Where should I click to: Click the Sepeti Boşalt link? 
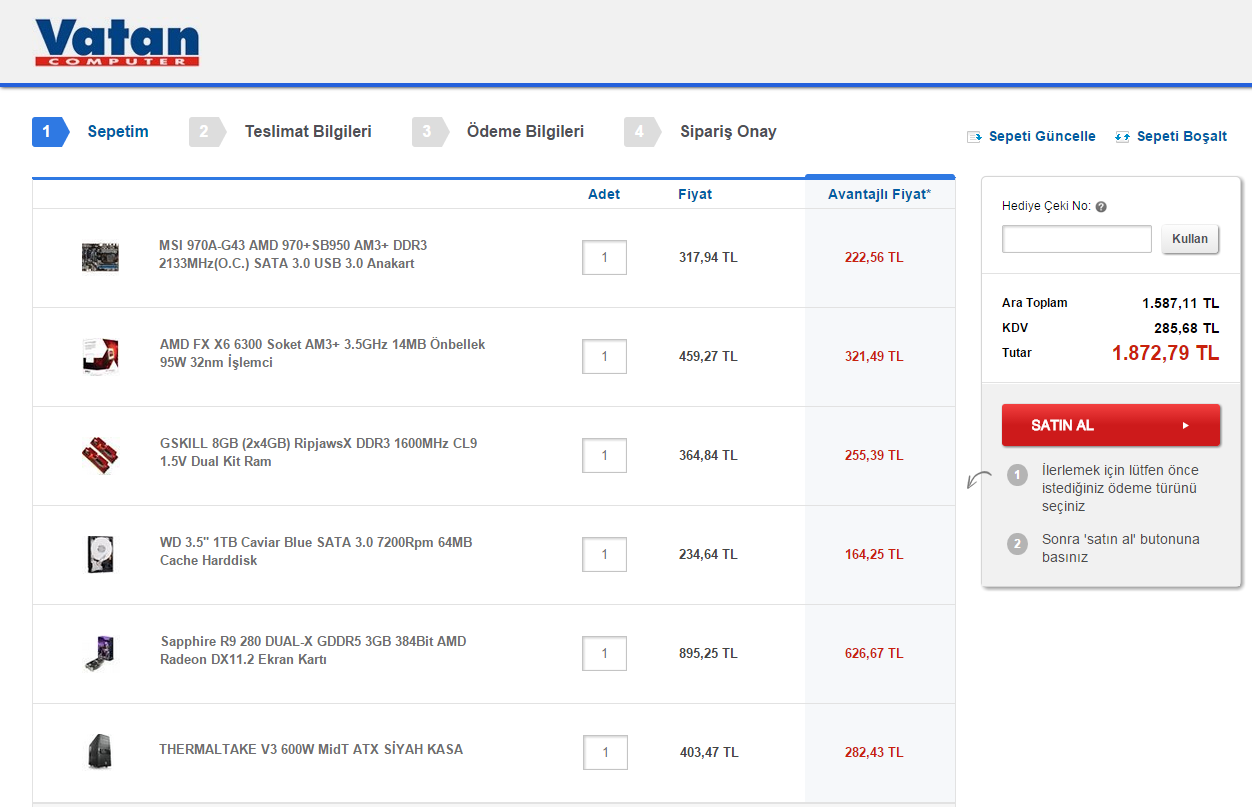tap(1181, 136)
